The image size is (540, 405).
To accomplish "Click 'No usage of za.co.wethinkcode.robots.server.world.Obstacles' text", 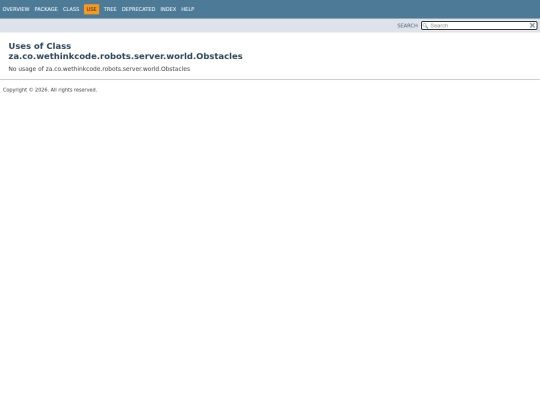I will tap(99, 69).
